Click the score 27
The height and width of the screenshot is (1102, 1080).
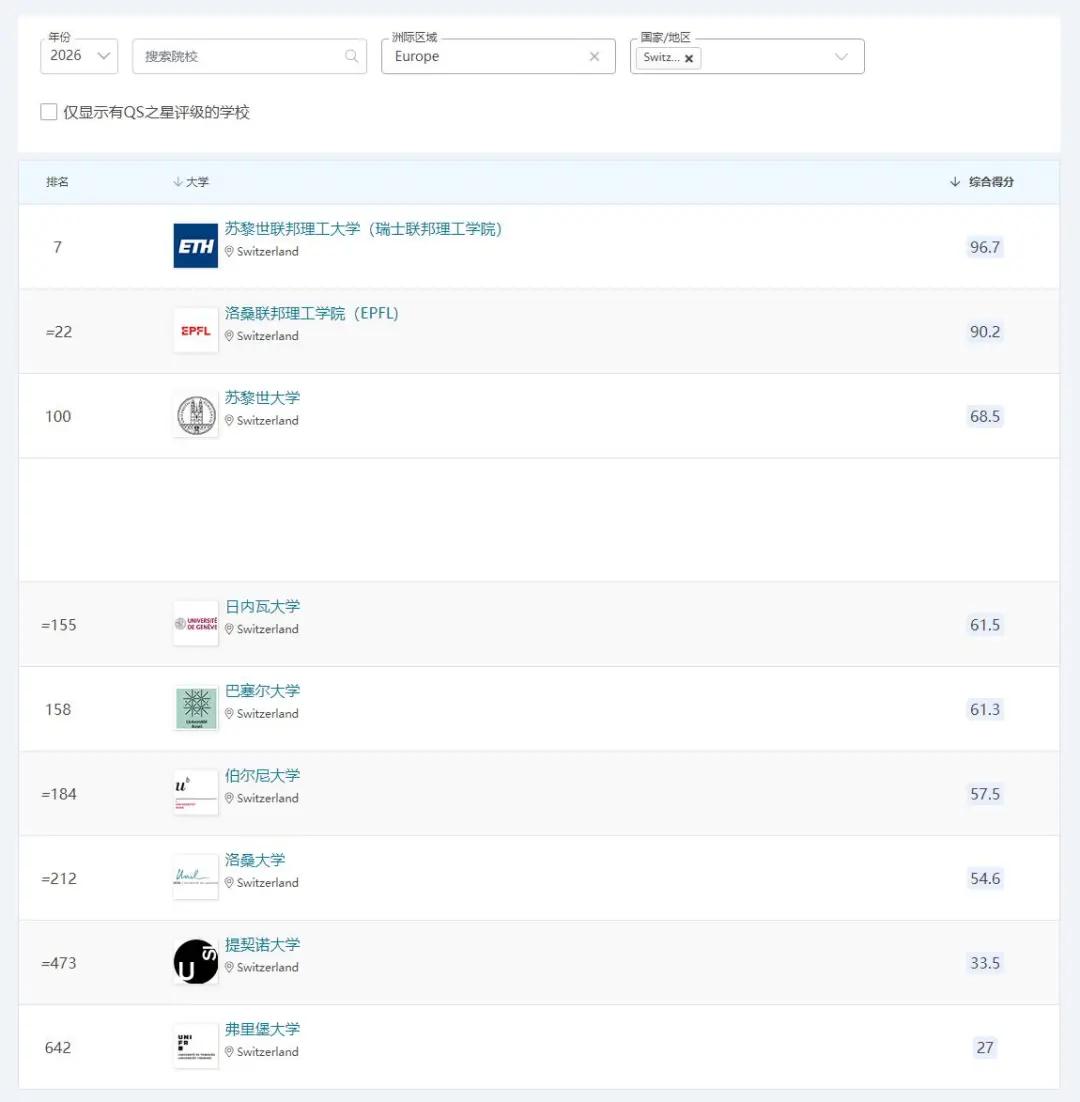coord(984,1048)
